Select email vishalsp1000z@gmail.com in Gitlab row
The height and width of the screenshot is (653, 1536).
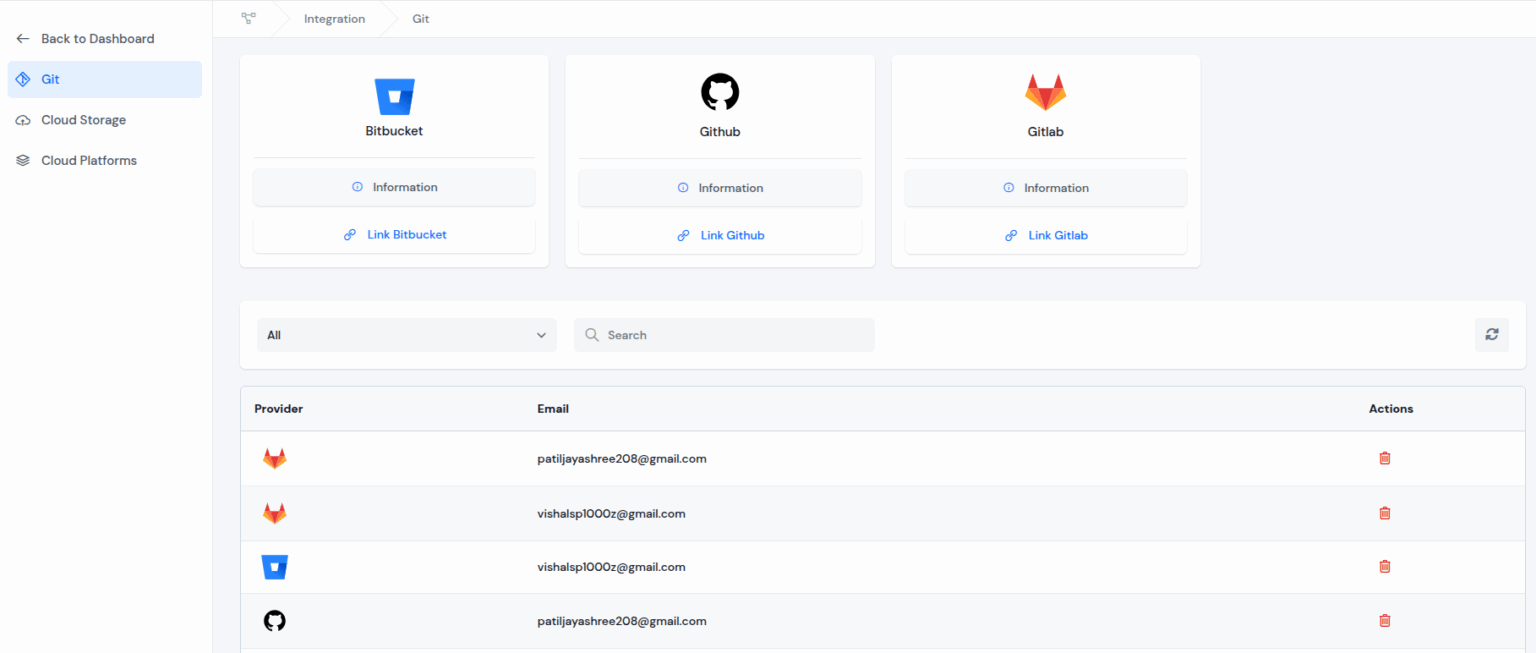[611, 514]
